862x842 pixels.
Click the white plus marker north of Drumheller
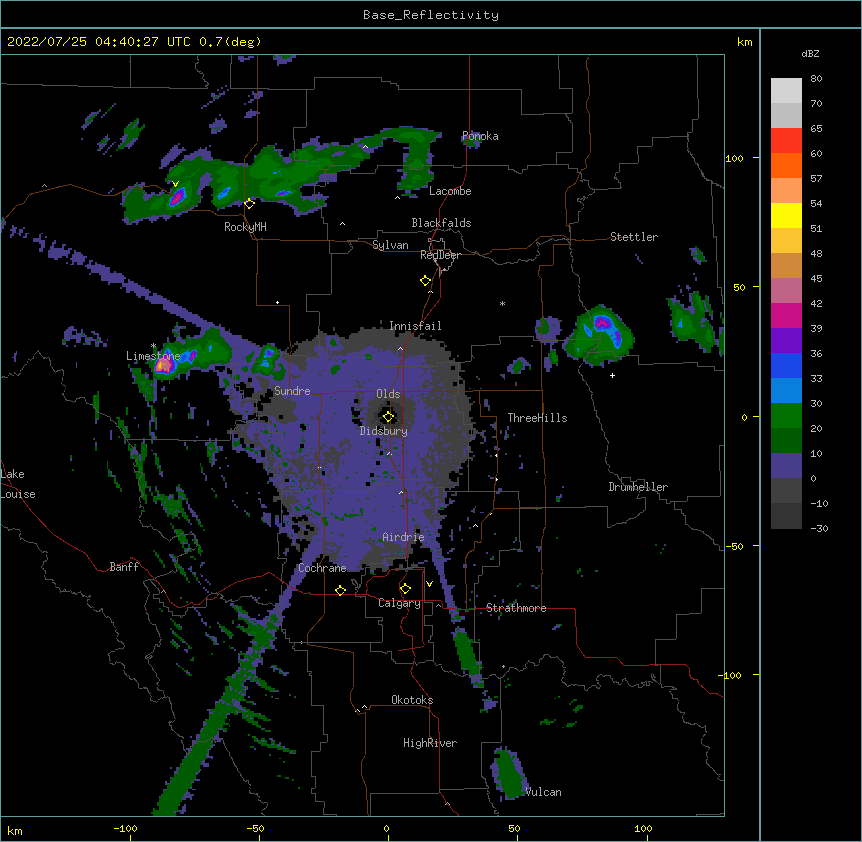612,375
